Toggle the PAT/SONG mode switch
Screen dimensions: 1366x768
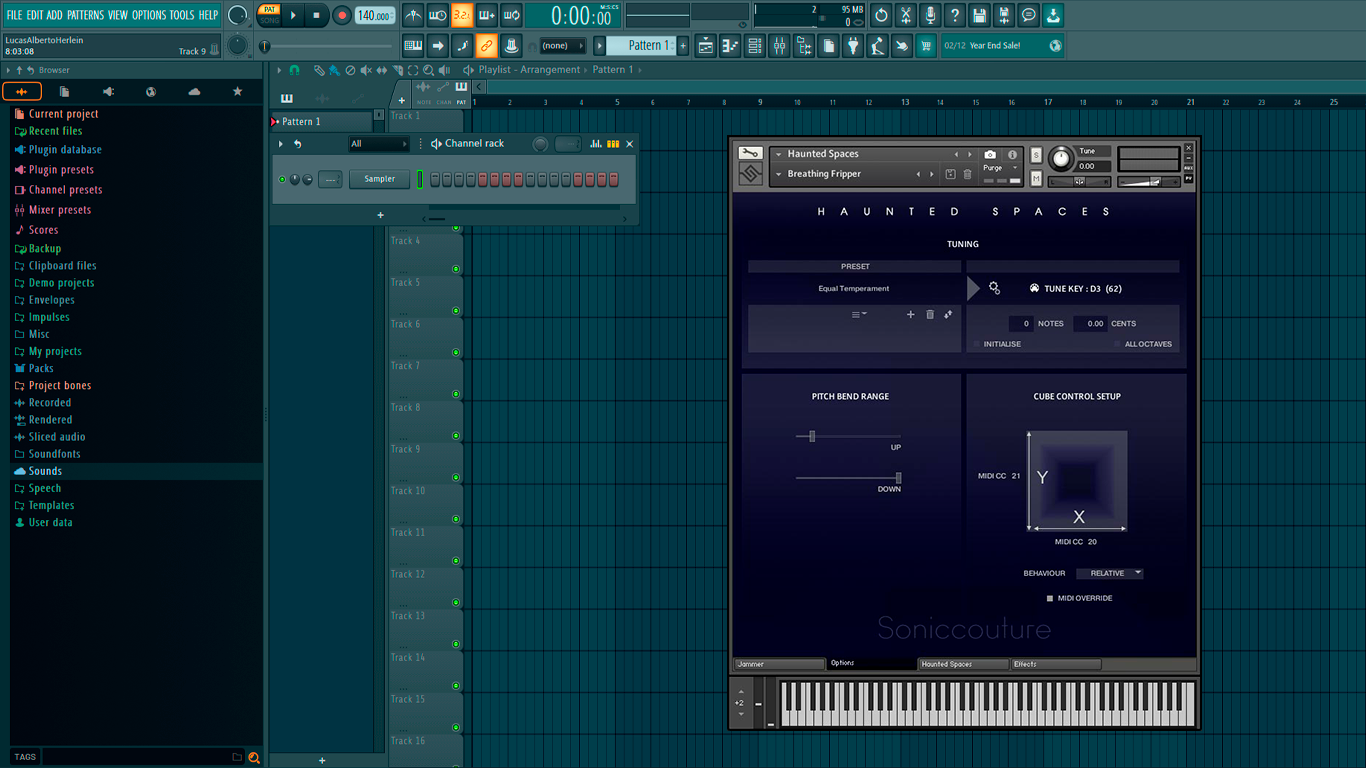point(270,15)
